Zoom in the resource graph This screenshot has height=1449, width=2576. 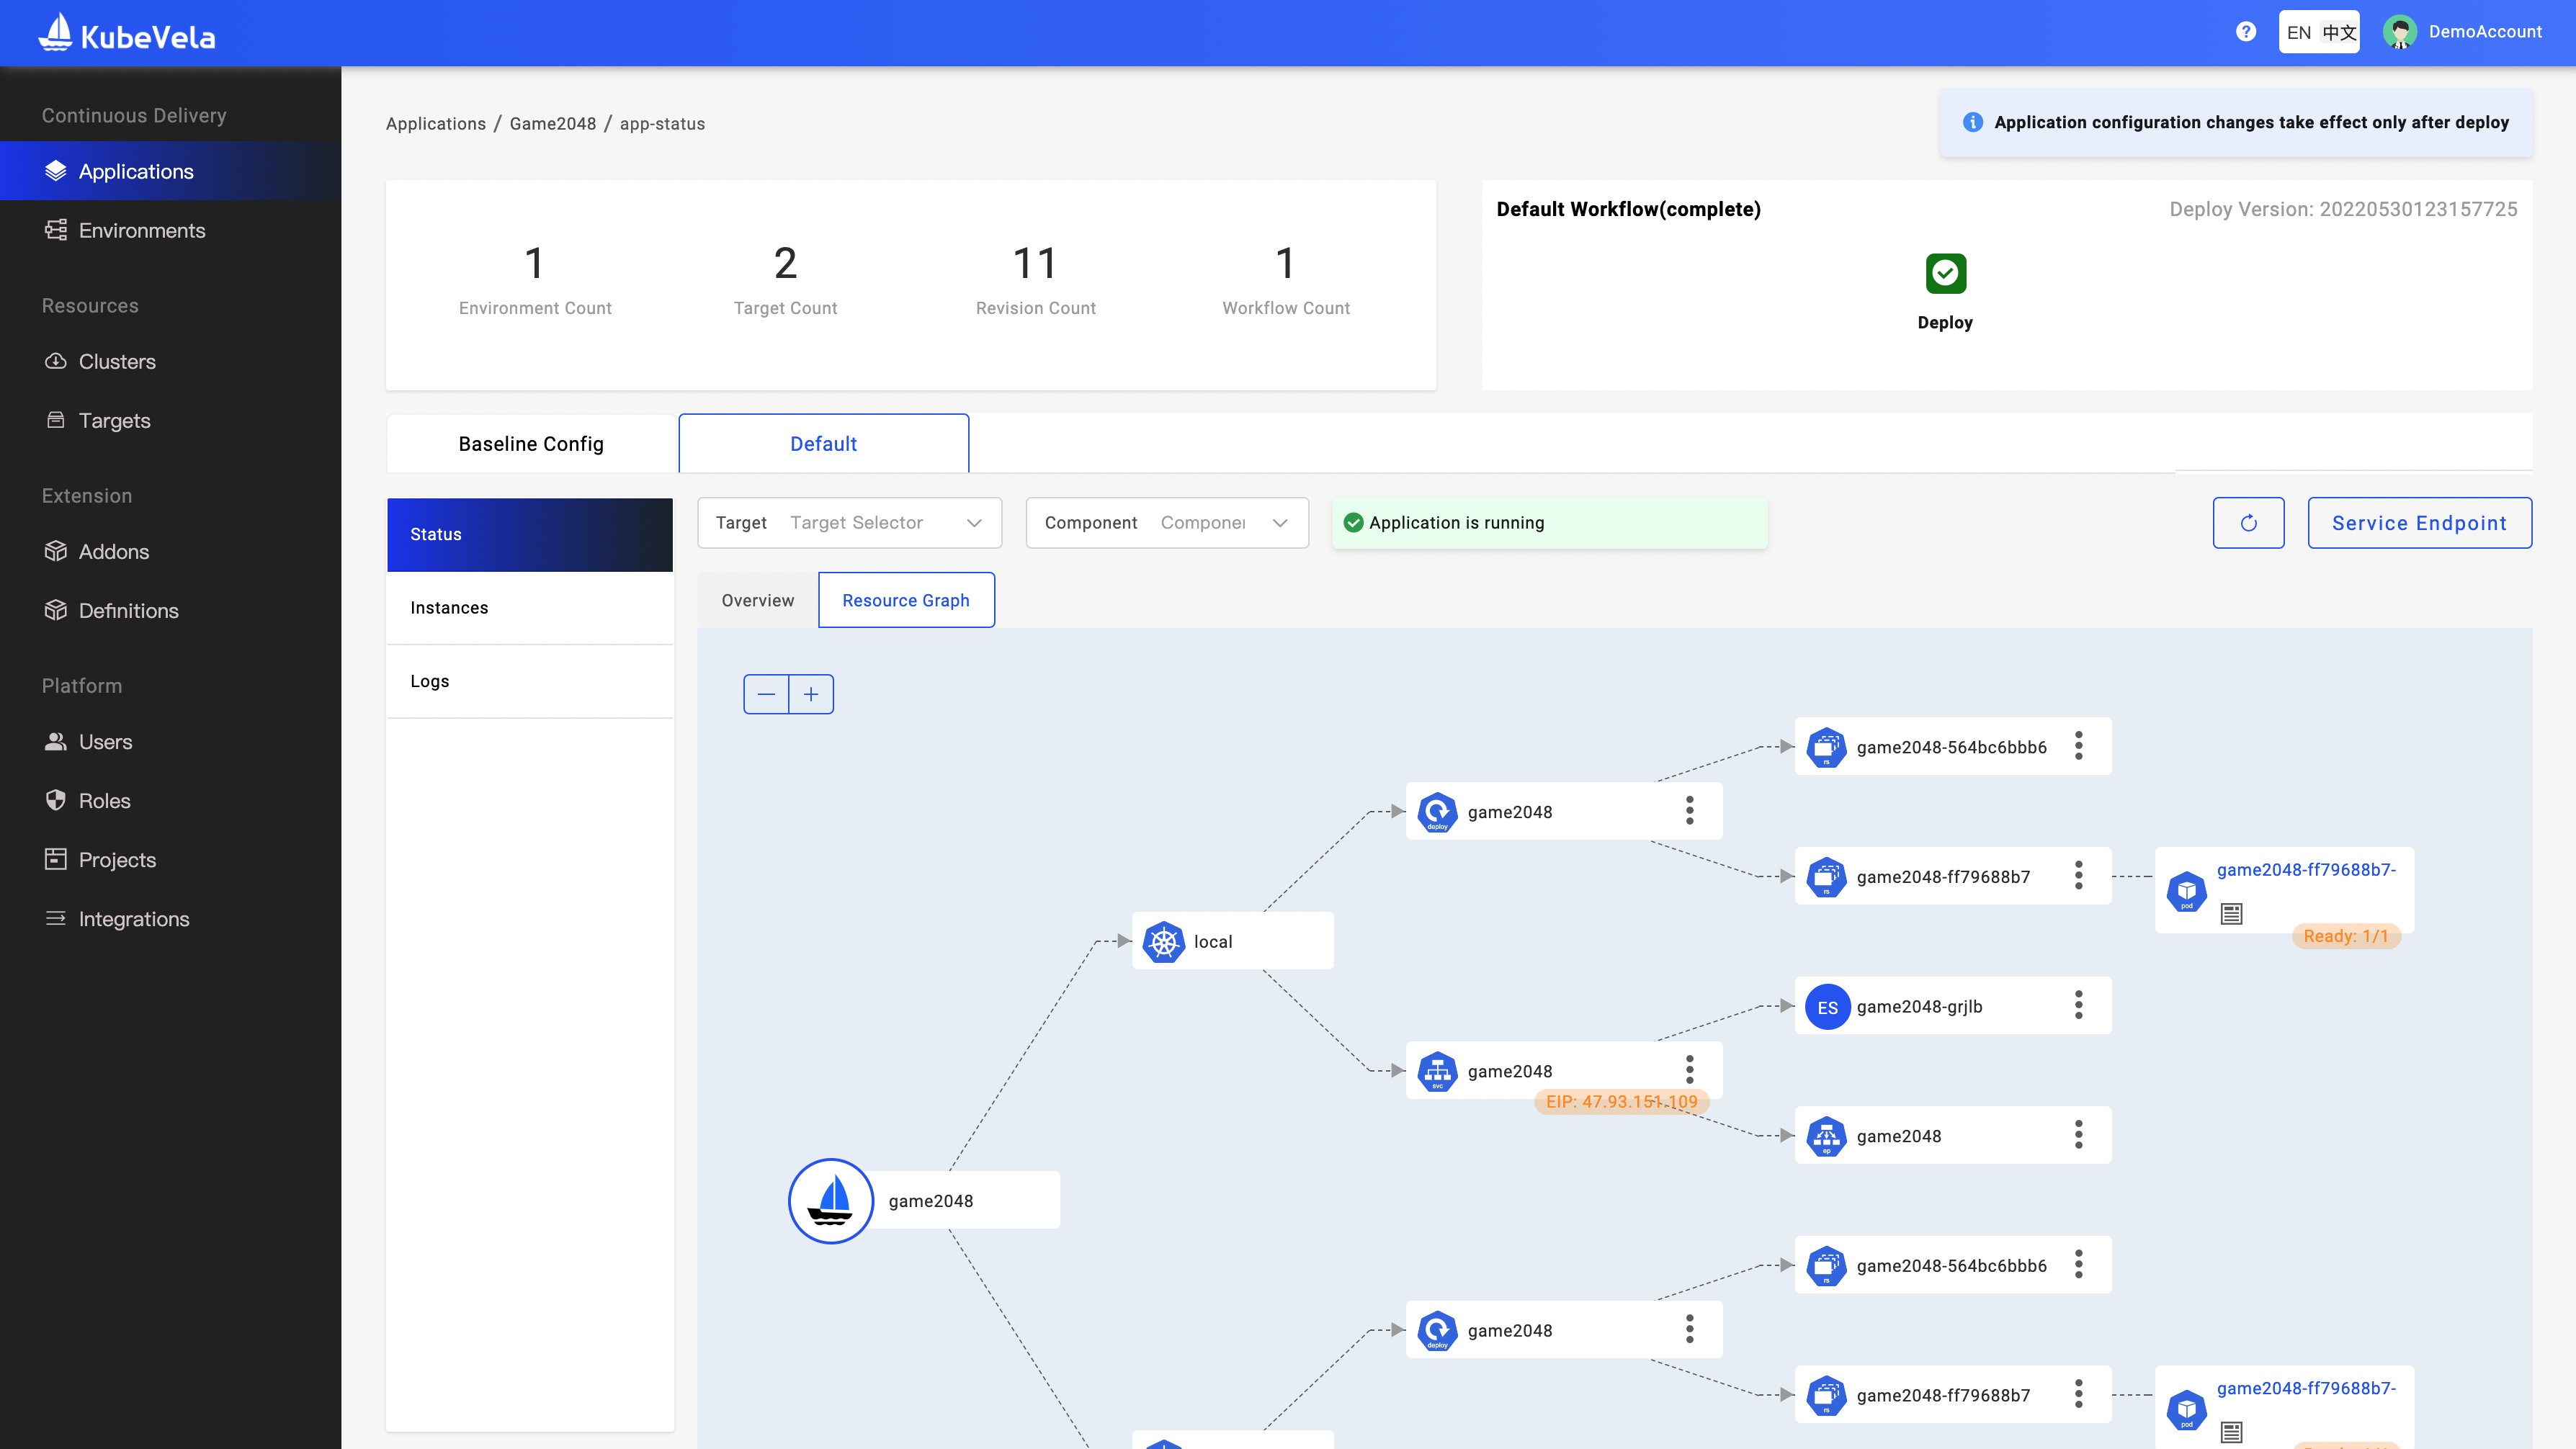coord(811,694)
